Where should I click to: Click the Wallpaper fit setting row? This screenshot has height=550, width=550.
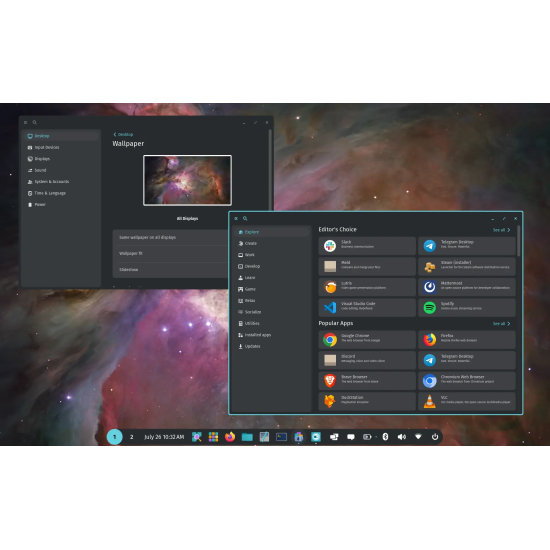pyautogui.click(x=171, y=254)
